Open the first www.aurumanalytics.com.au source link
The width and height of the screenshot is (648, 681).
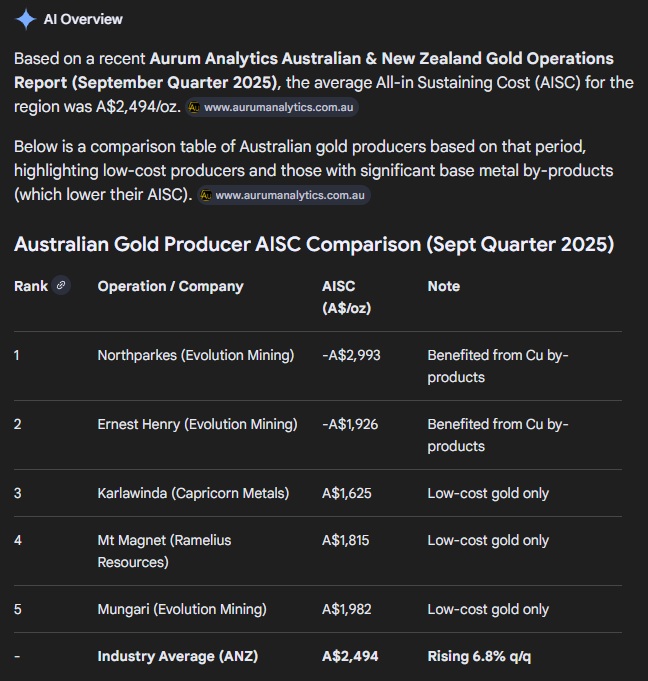[x=272, y=107]
